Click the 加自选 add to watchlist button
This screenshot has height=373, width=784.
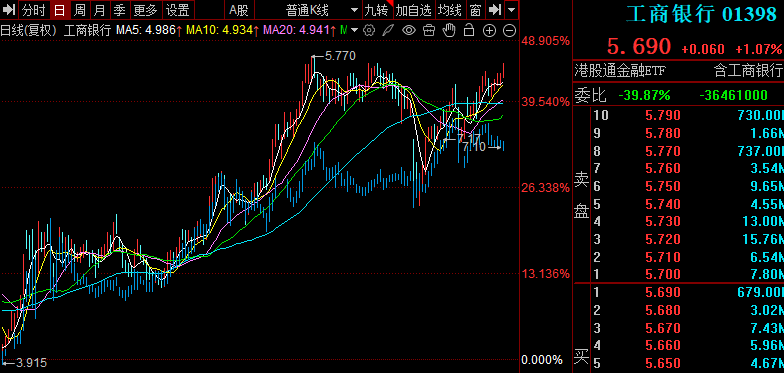[414, 10]
